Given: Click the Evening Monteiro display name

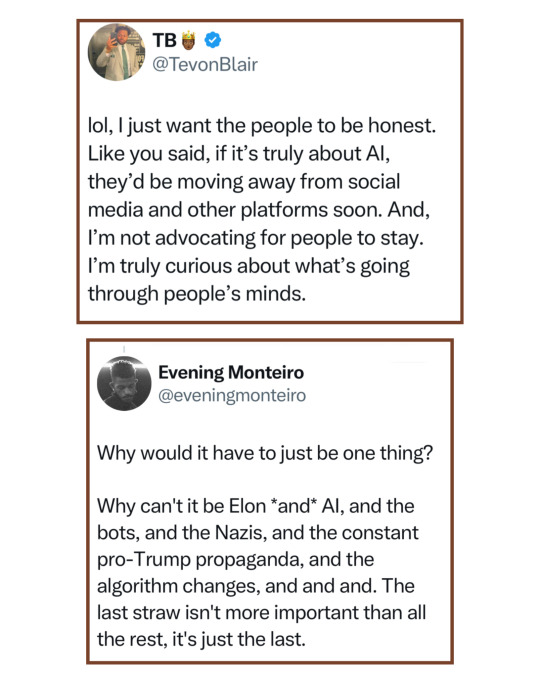Looking at the screenshot, I should tap(231, 372).
